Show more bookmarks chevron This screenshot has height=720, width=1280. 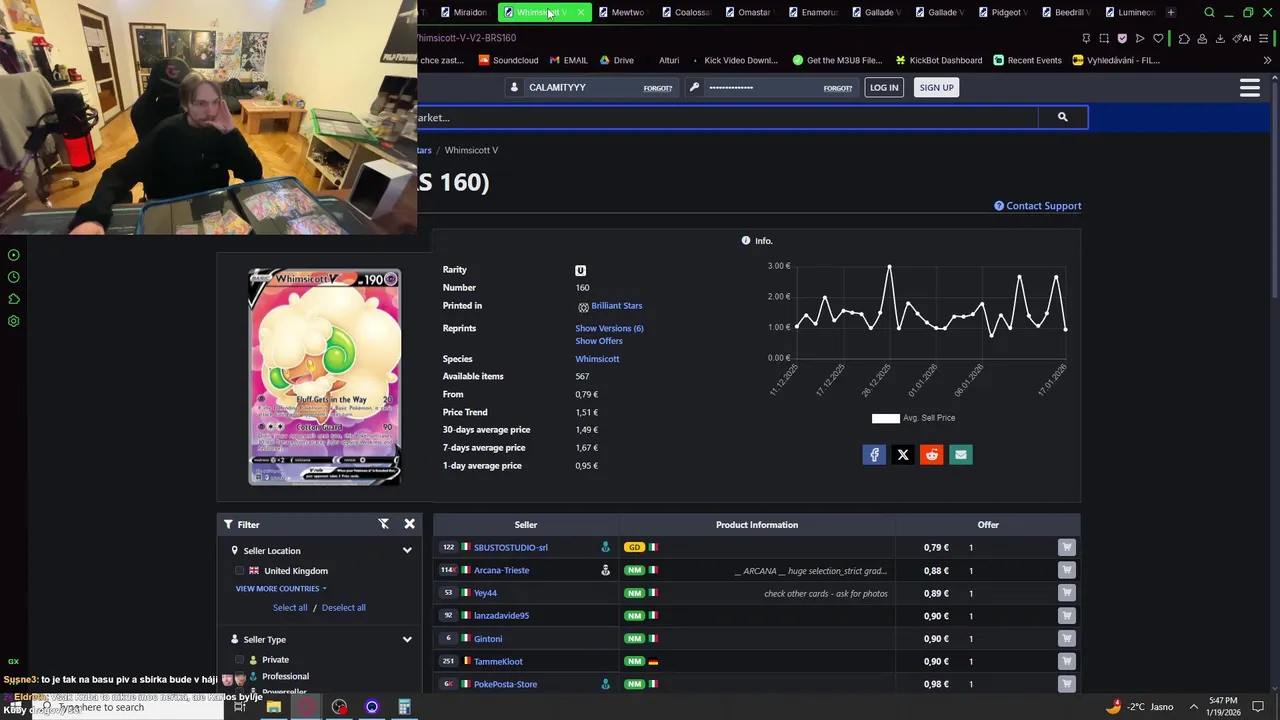point(1267,60)
